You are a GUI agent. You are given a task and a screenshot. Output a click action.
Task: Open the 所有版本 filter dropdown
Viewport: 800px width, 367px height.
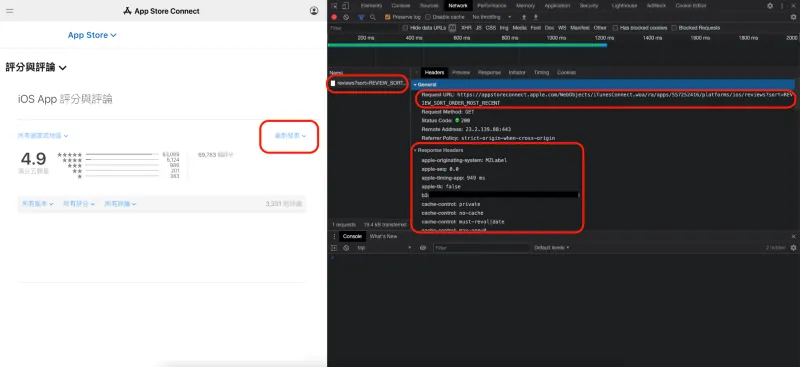pos(37,204)
